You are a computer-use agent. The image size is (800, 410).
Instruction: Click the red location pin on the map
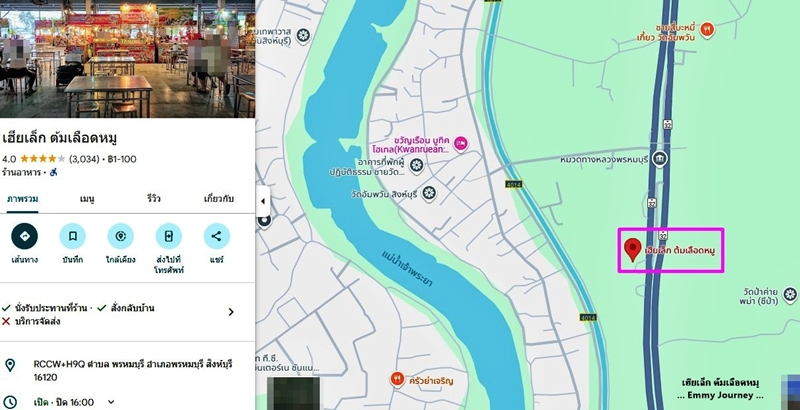tap(633, 249)
